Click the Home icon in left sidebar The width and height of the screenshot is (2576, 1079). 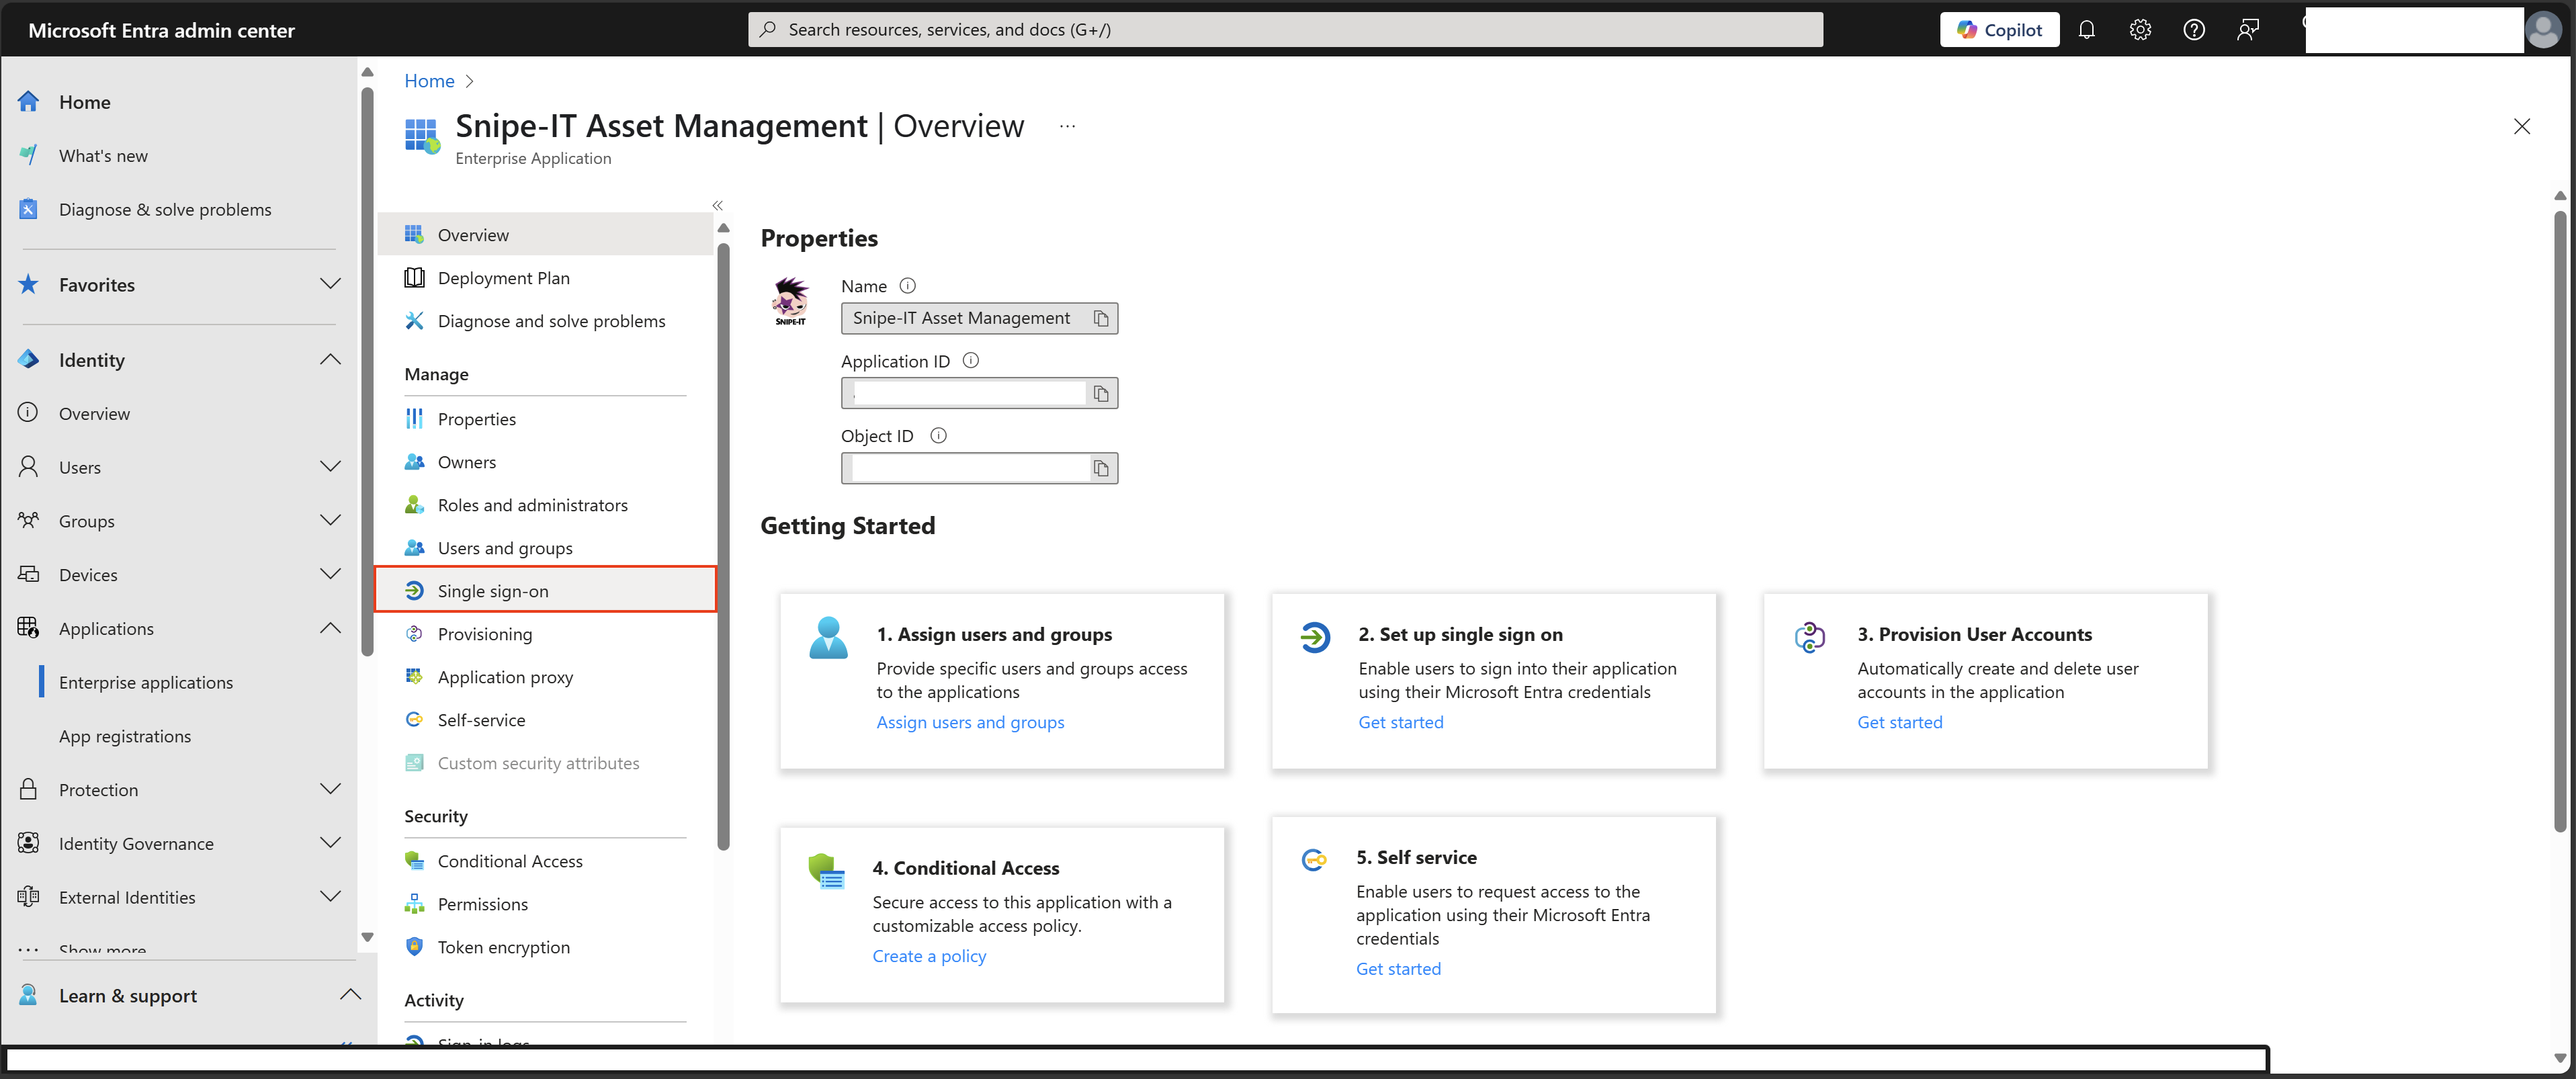[x=28, y=102]
